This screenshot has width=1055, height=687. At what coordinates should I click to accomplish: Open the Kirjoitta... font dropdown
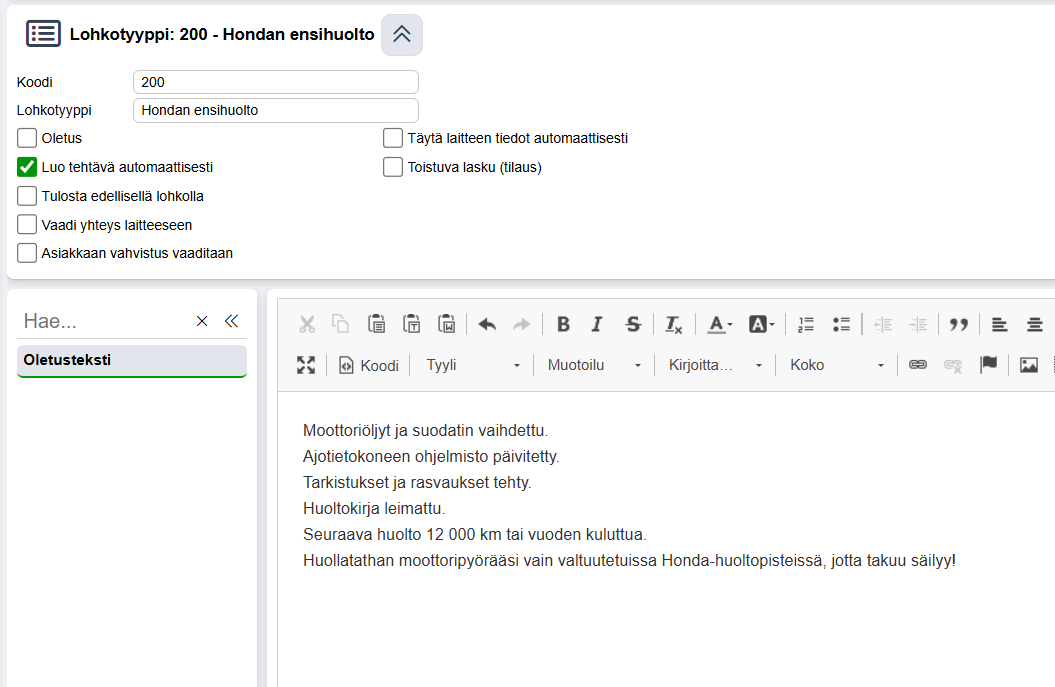pos(715,365)
